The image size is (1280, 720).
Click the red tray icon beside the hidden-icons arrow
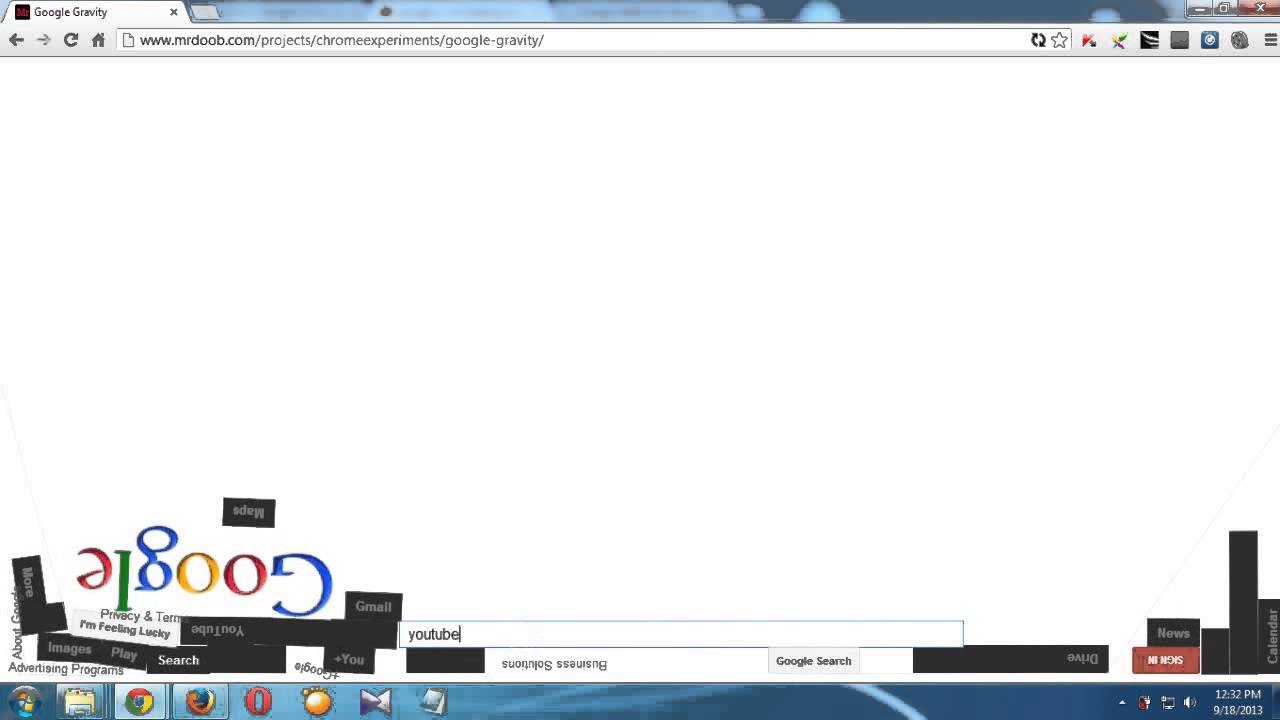tap(1144, 703)
